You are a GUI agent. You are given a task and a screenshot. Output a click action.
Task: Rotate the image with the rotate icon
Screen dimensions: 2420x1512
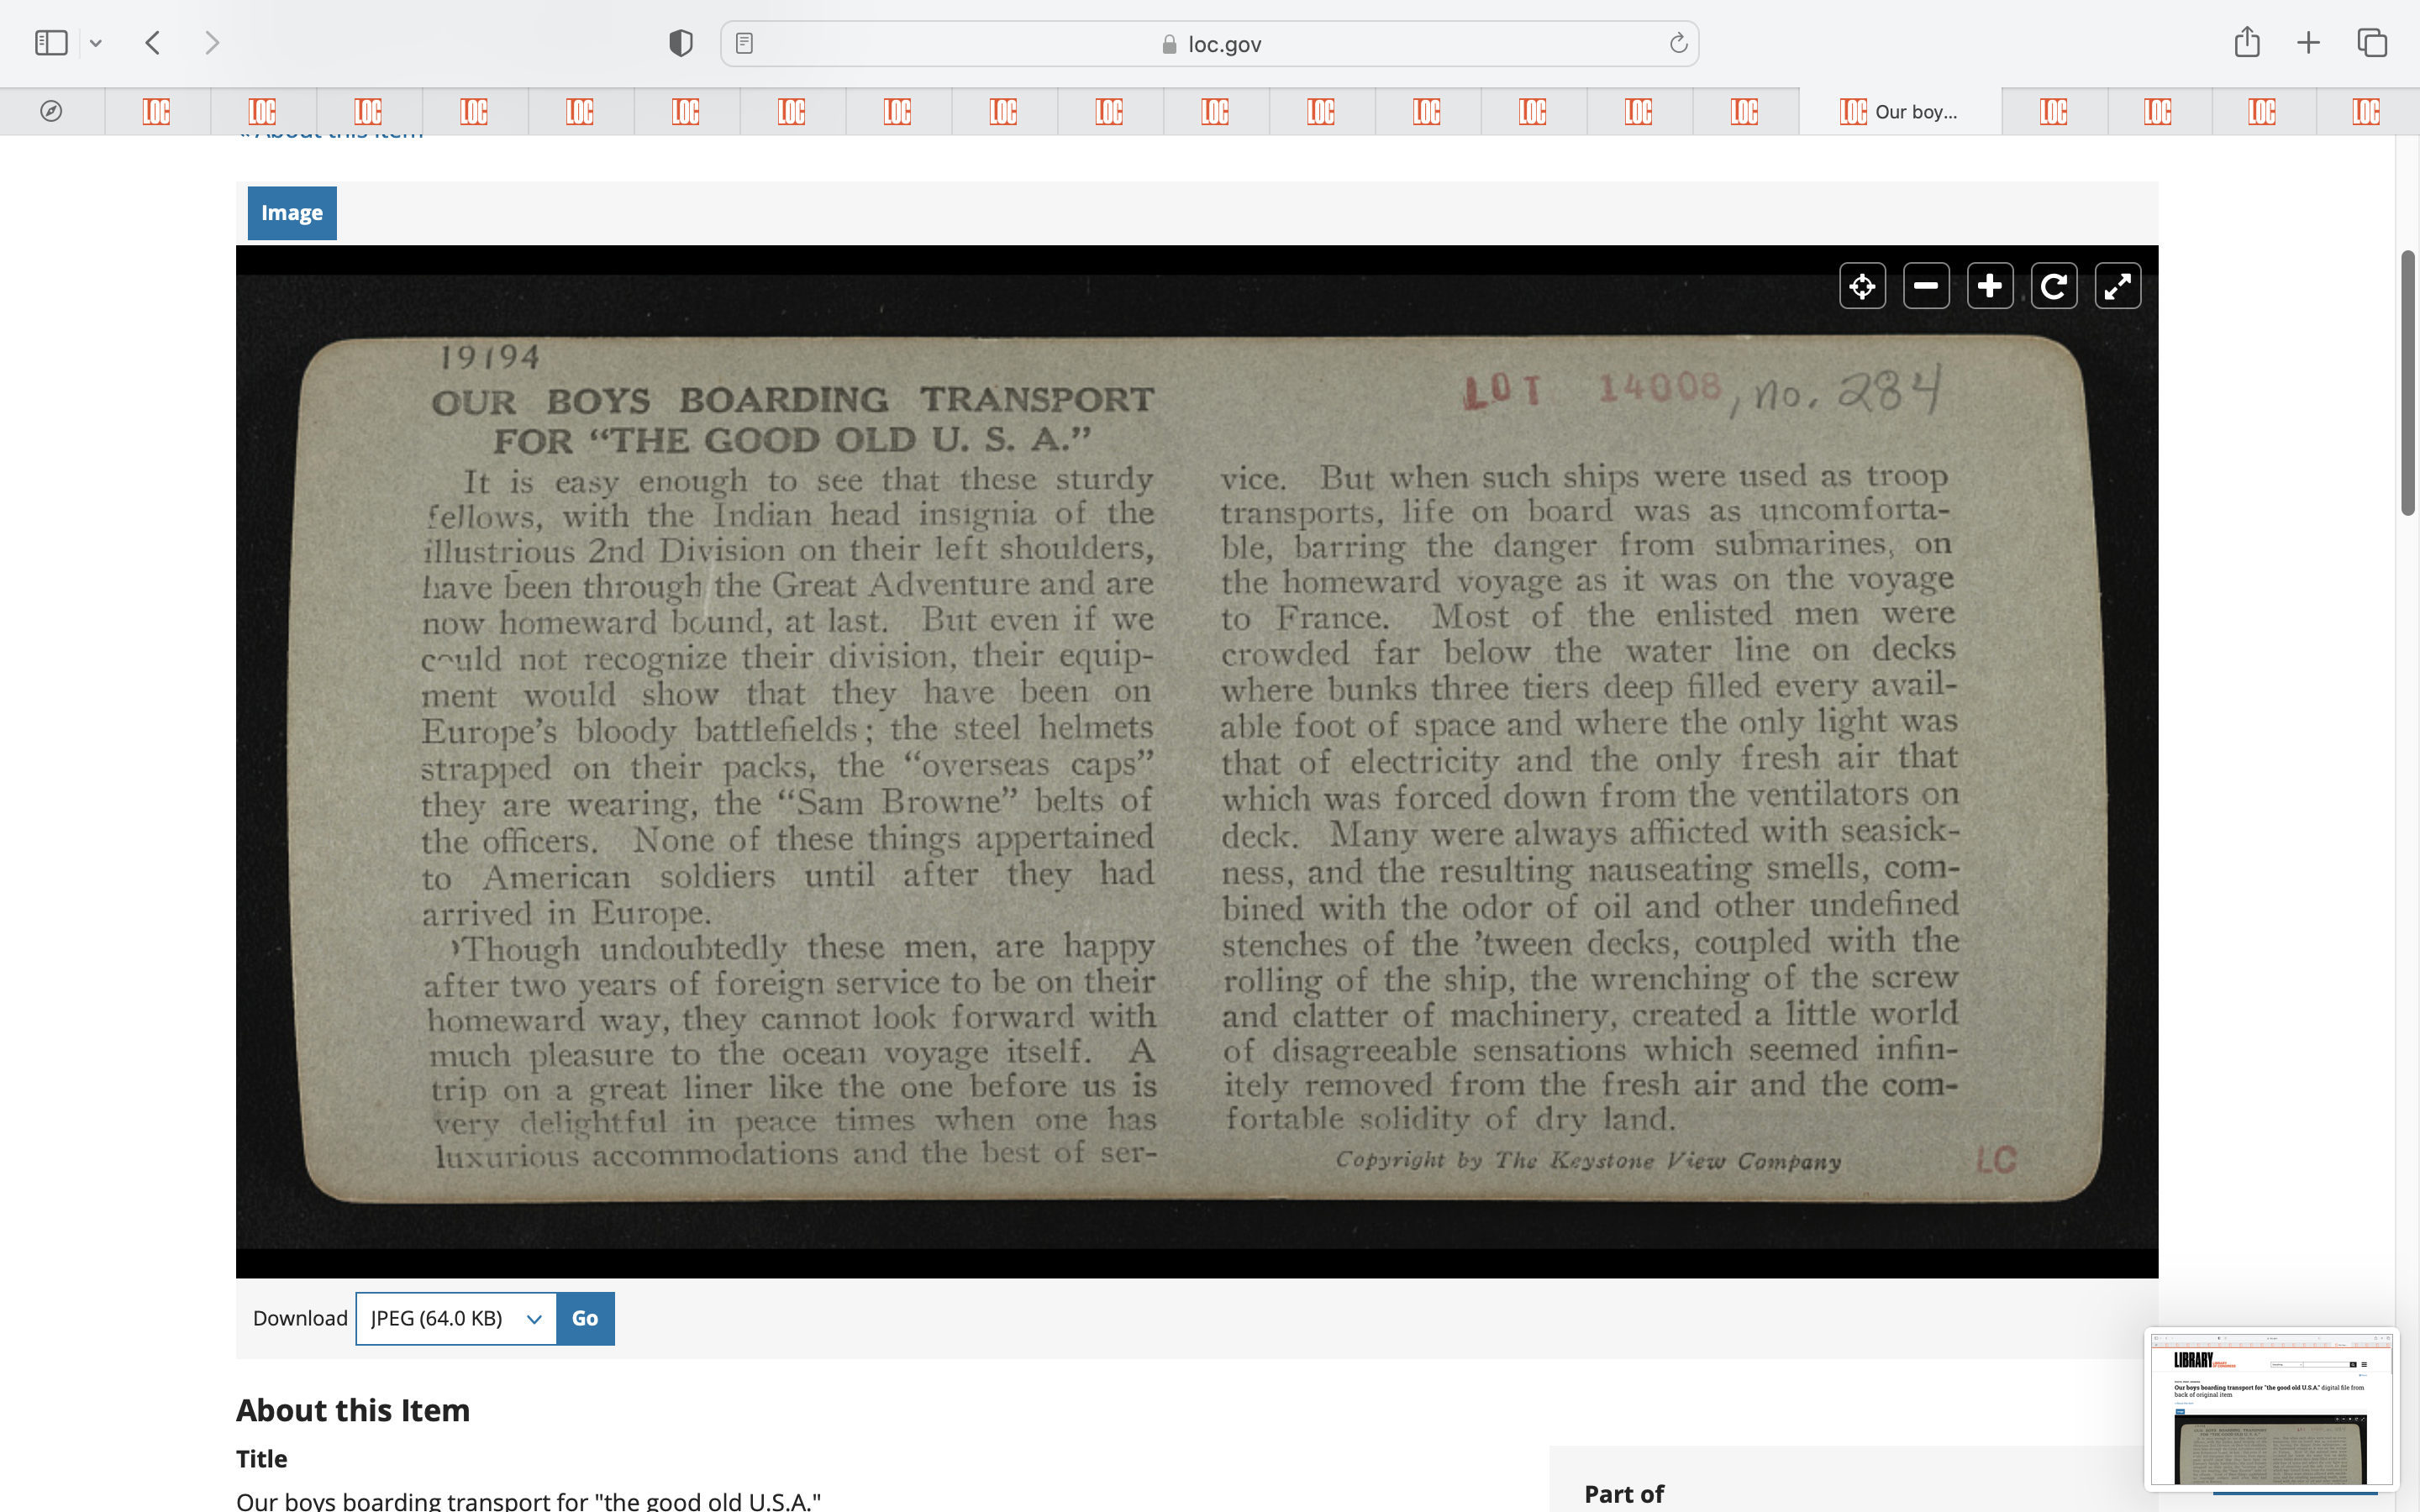[2054, 287]
